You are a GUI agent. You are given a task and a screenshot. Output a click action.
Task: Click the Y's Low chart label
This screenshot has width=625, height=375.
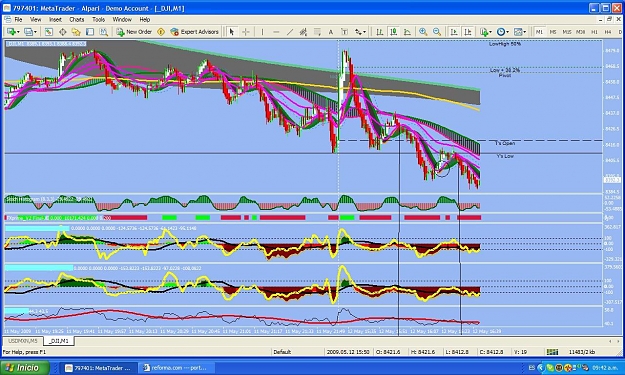click(505, 156)
